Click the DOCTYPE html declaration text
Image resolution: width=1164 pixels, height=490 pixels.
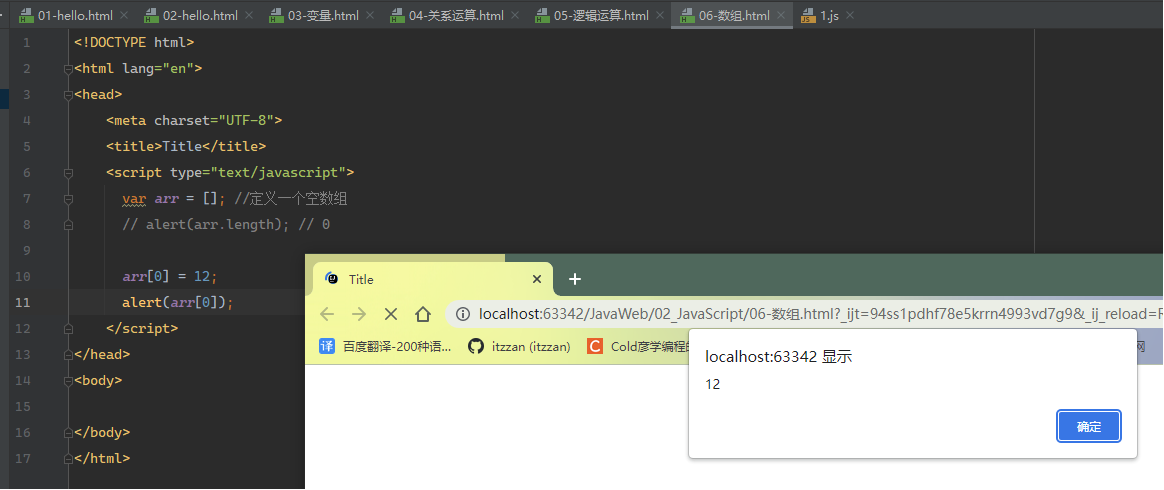[x=134, y=42]
